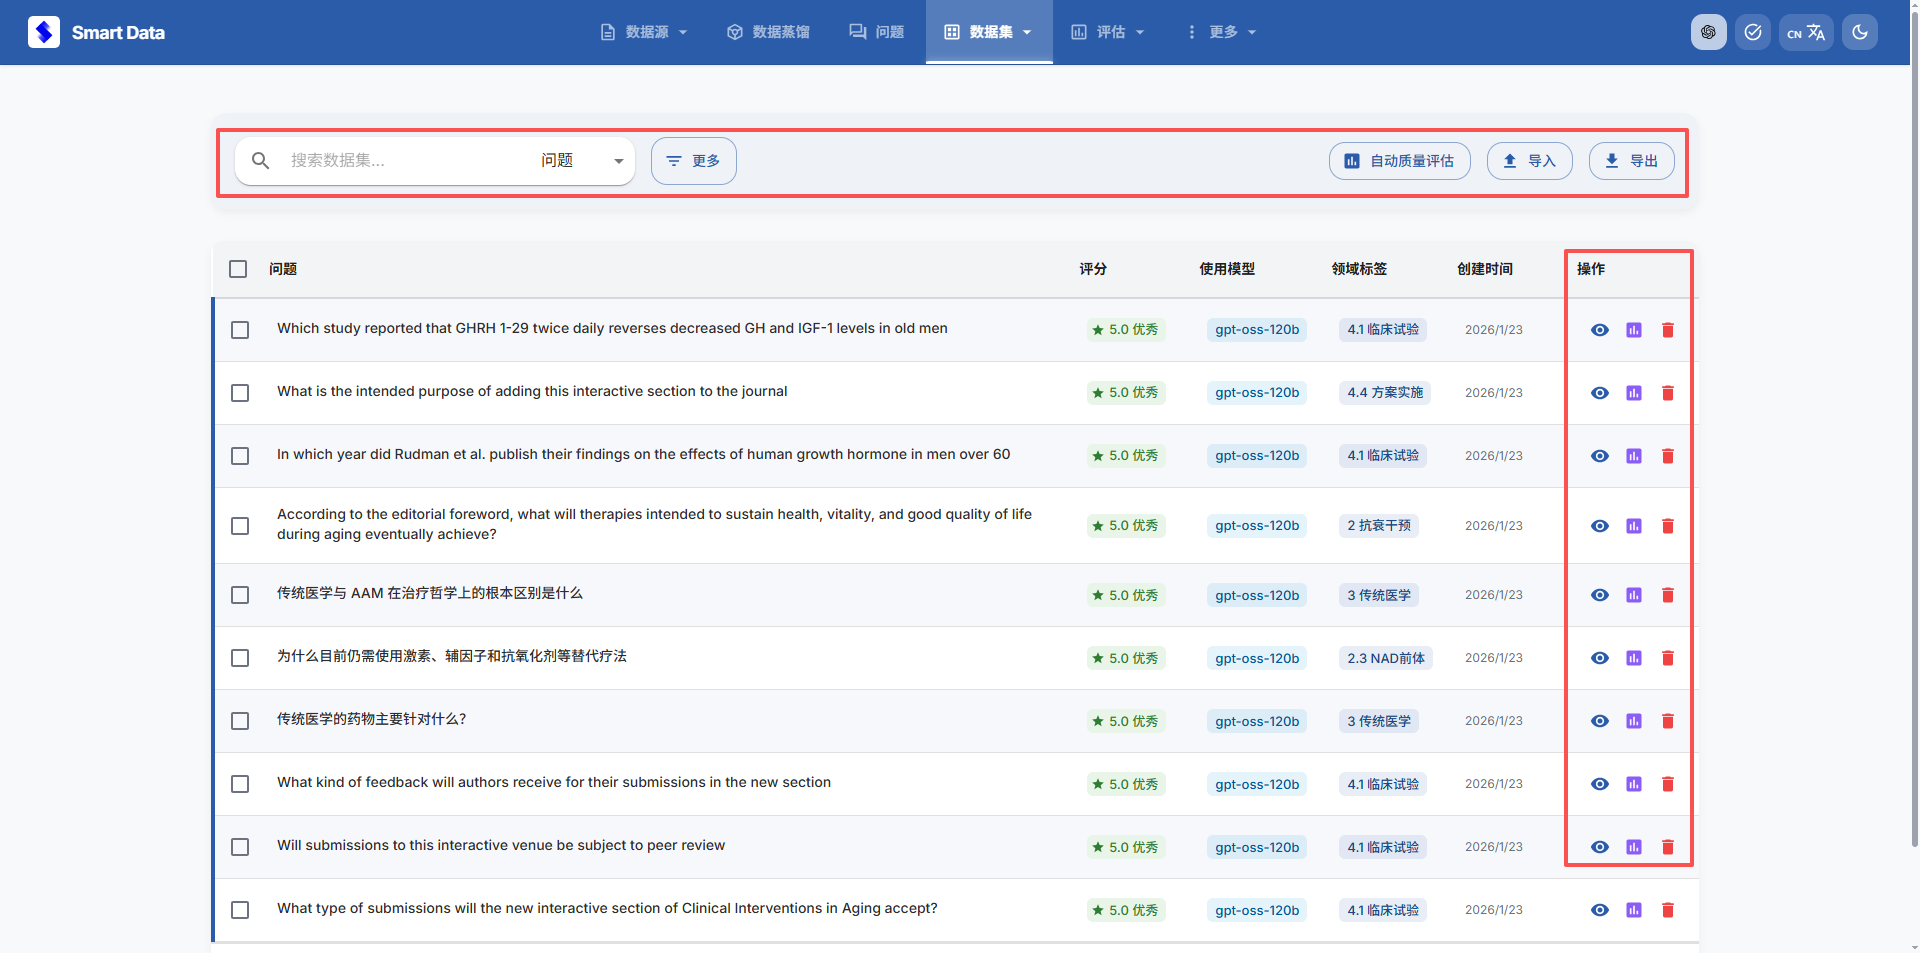Click the 自动质量评估 button
Viewport: 1920px width, 953px height.
click(1399, 161)
